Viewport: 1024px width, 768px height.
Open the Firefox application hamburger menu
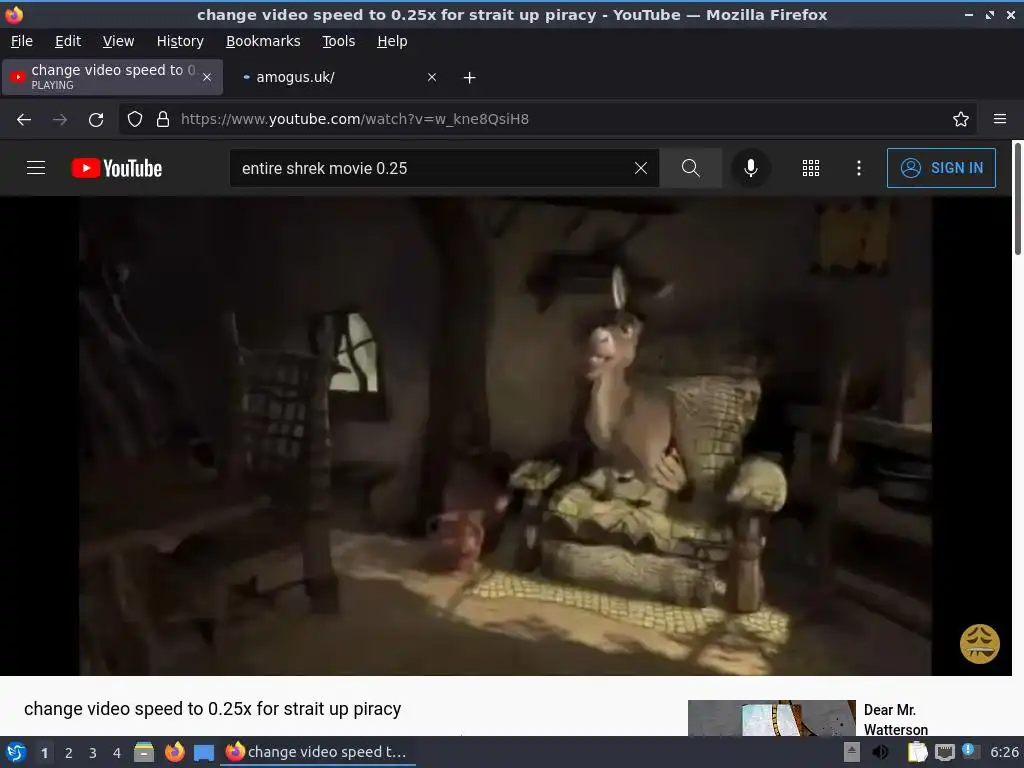click(1000, 119)
